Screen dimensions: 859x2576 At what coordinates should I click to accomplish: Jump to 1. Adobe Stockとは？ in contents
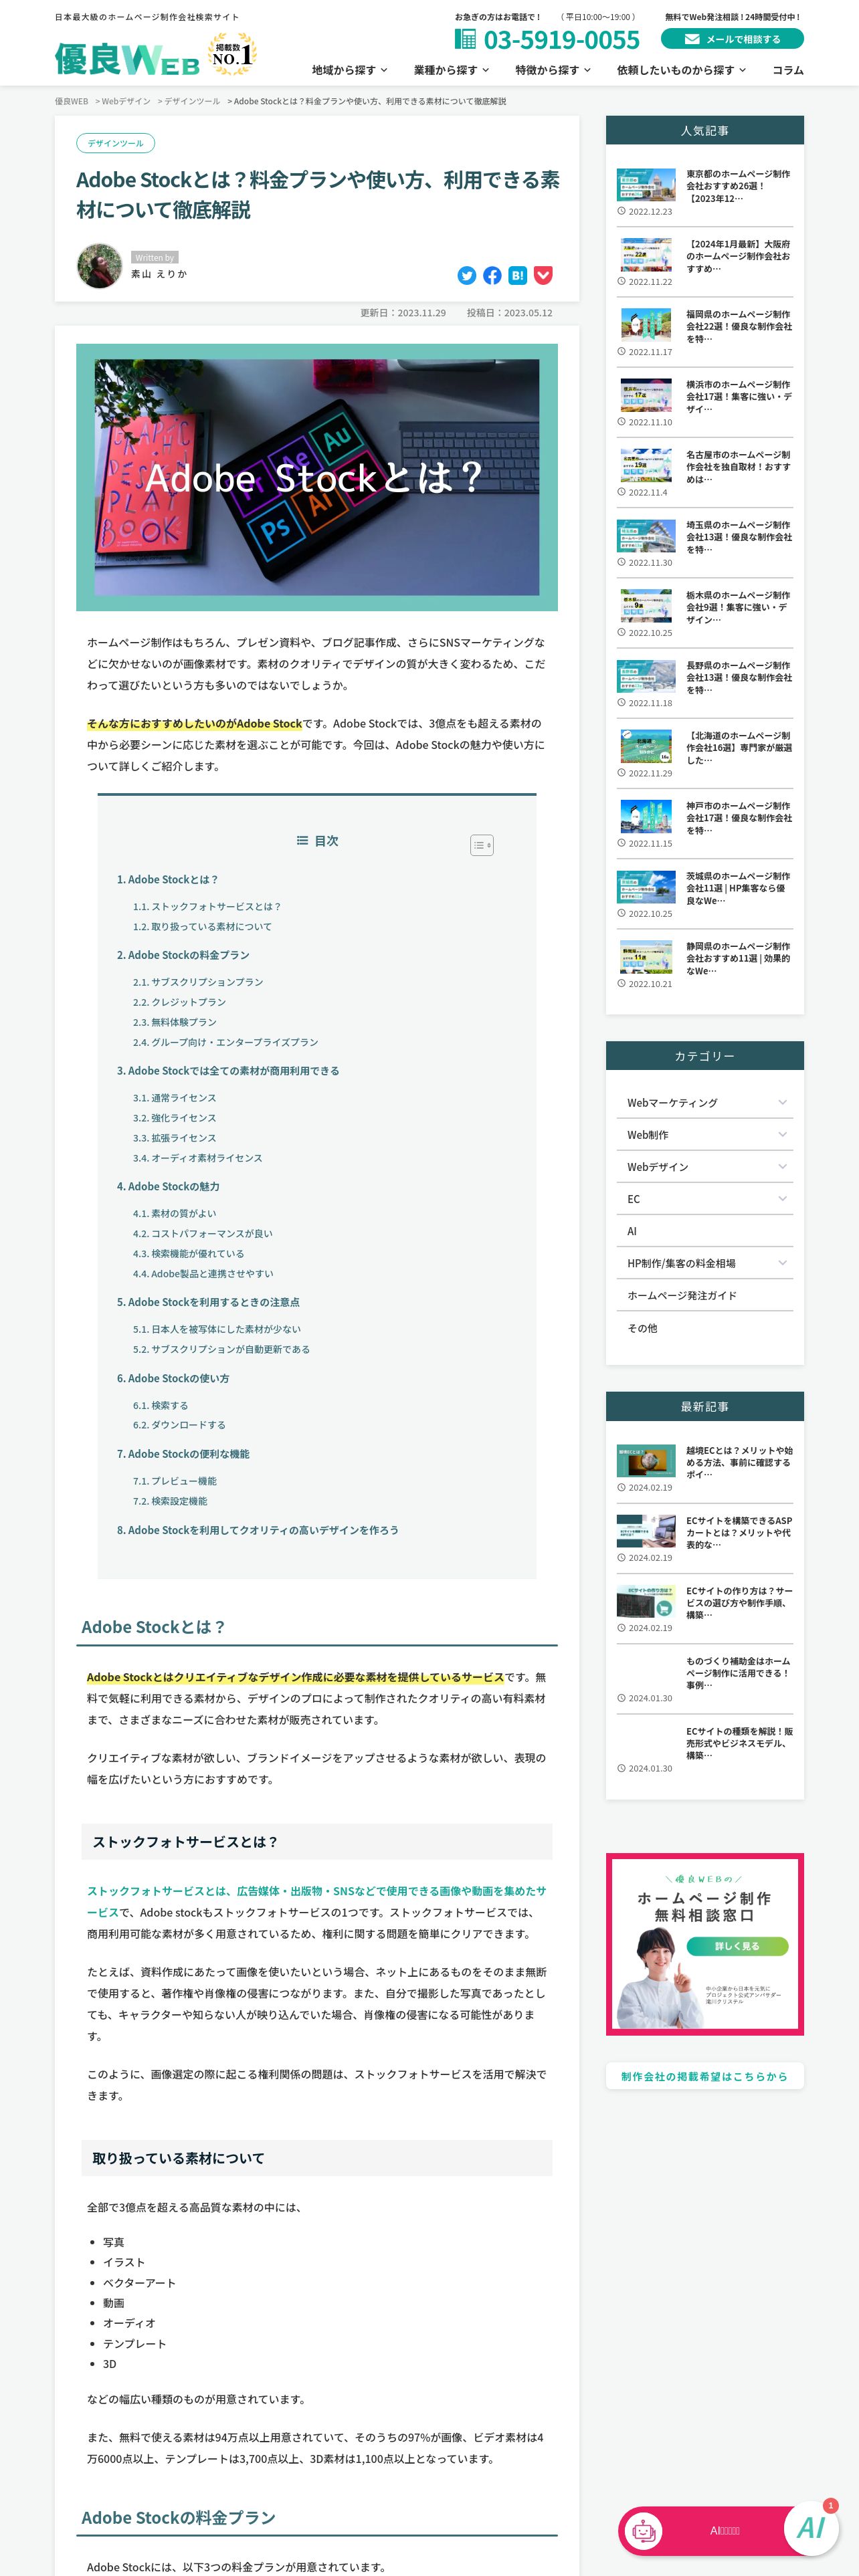tap(167, 879)
